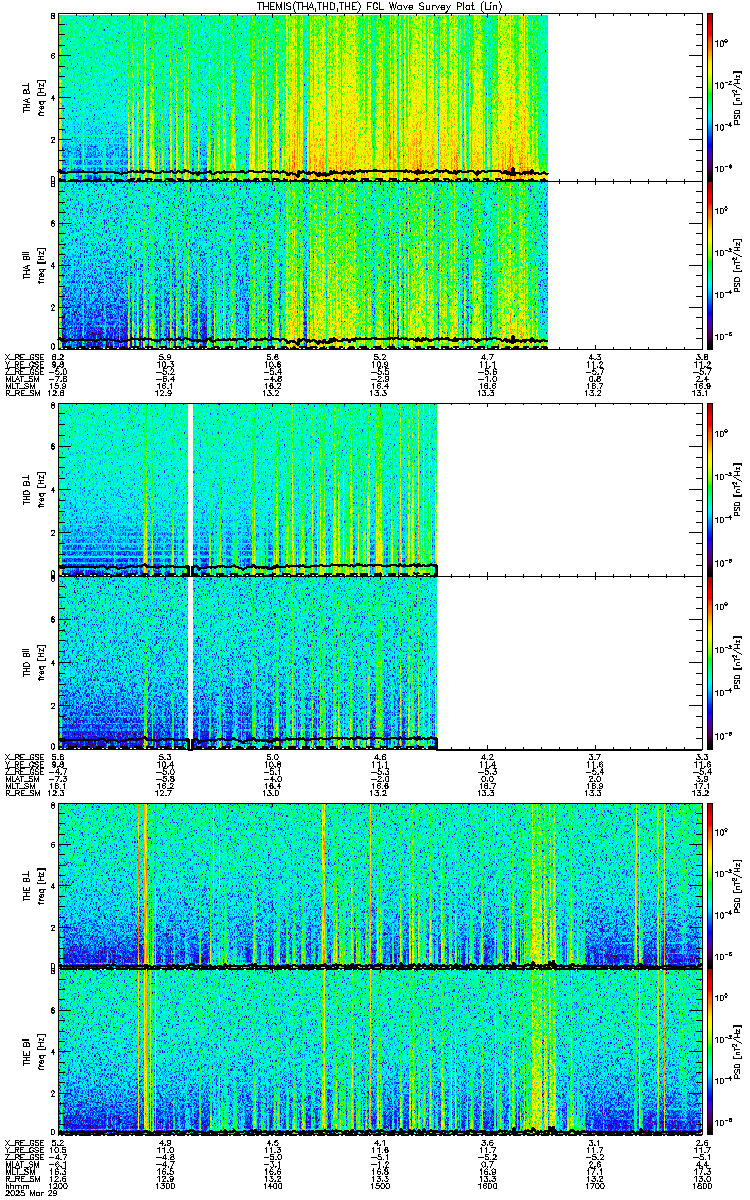Click the PSD color bar beside THA B-perpendicular
The height and width of the screenshot is (1200, 750).
tap(710, 97)
